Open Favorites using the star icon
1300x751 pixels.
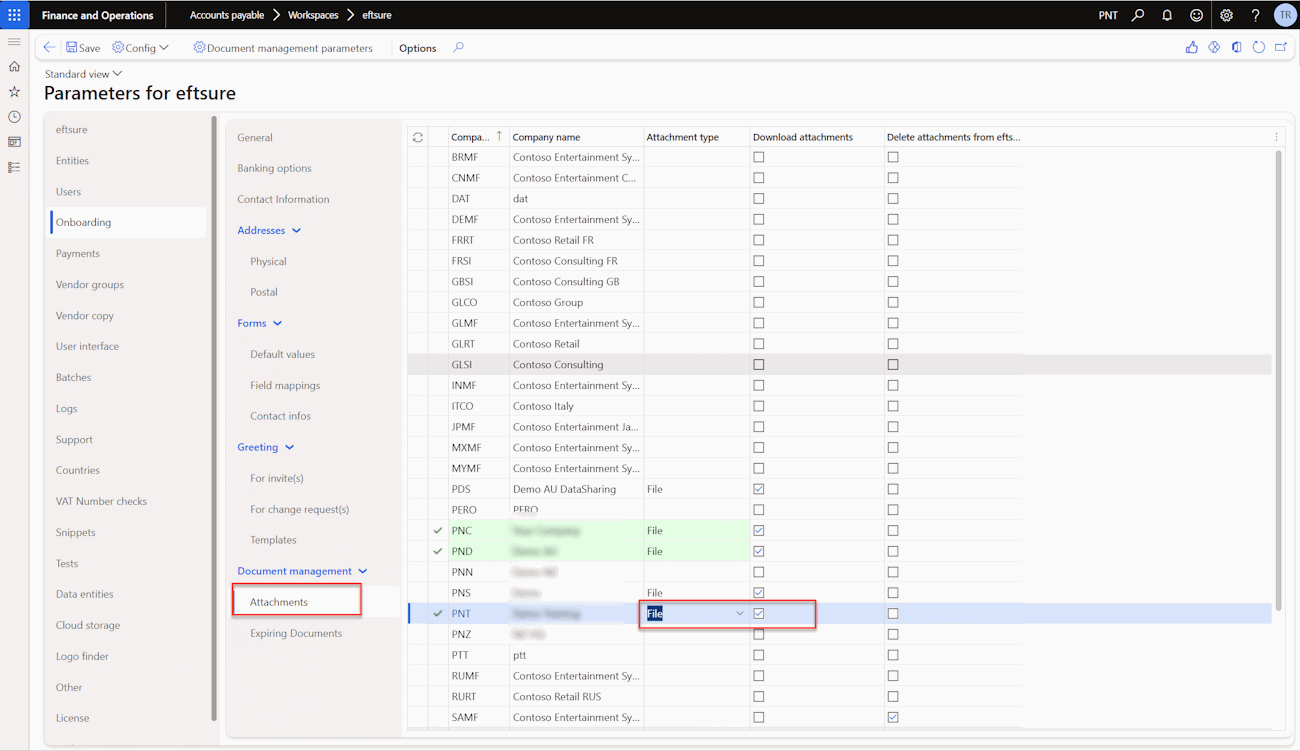click(14, 92)
